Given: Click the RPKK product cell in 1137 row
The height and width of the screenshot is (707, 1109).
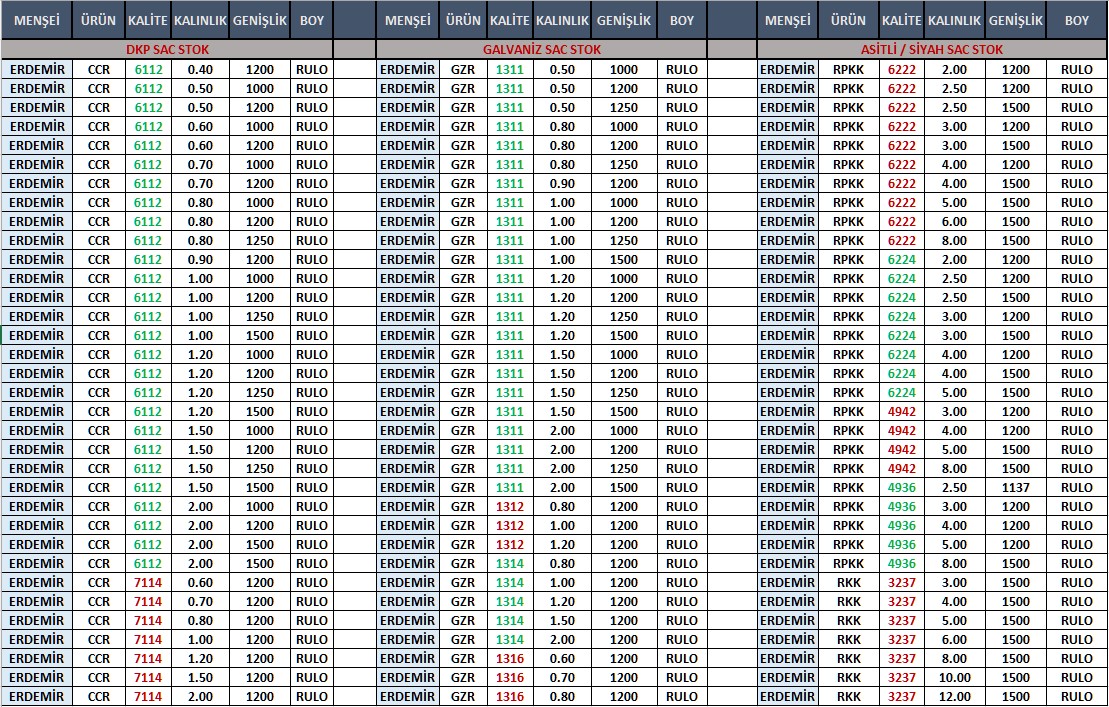Looking at the screenshot, I should pyautogui.click(x=848, y=487).
